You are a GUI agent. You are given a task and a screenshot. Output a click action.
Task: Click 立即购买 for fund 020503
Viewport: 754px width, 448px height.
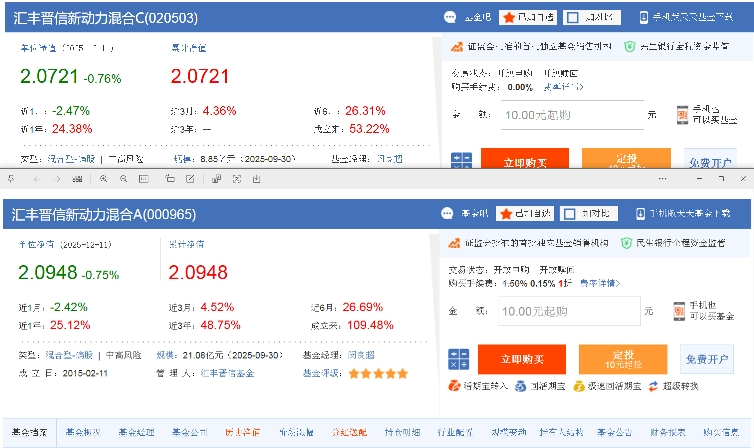[525, 159]
